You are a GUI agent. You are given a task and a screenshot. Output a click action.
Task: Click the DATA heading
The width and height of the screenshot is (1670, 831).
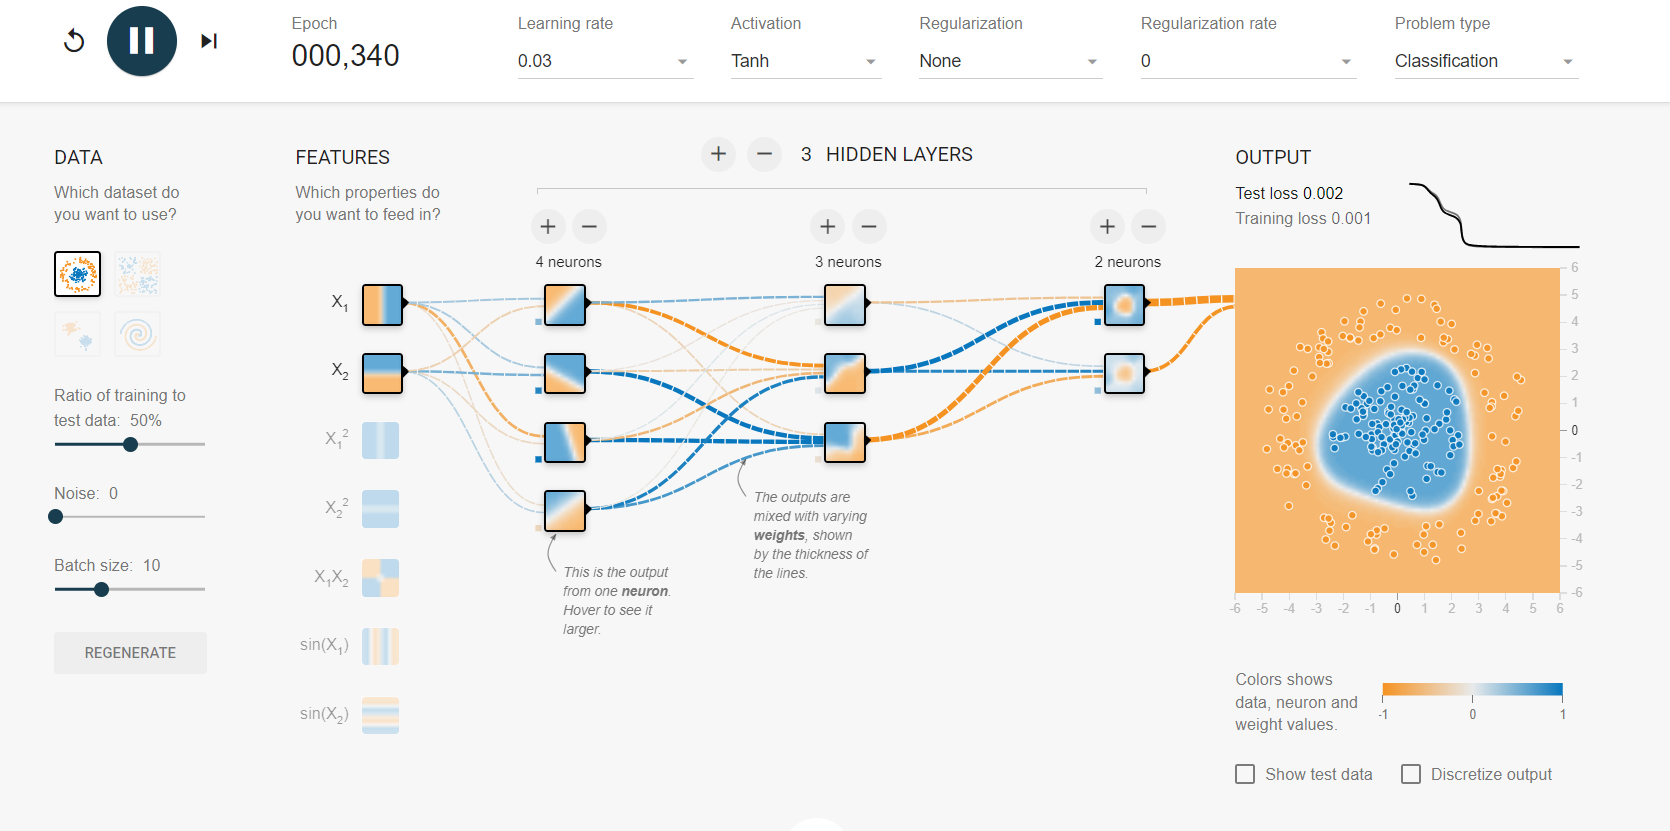click(x=78, y=157)
